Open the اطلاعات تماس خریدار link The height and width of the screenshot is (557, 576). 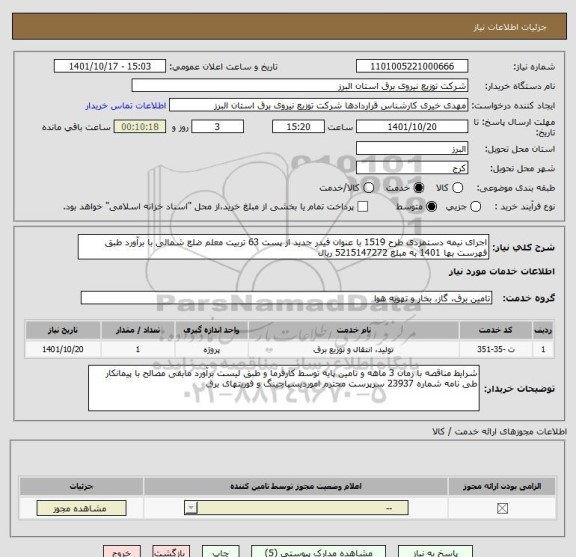(126, 106)
